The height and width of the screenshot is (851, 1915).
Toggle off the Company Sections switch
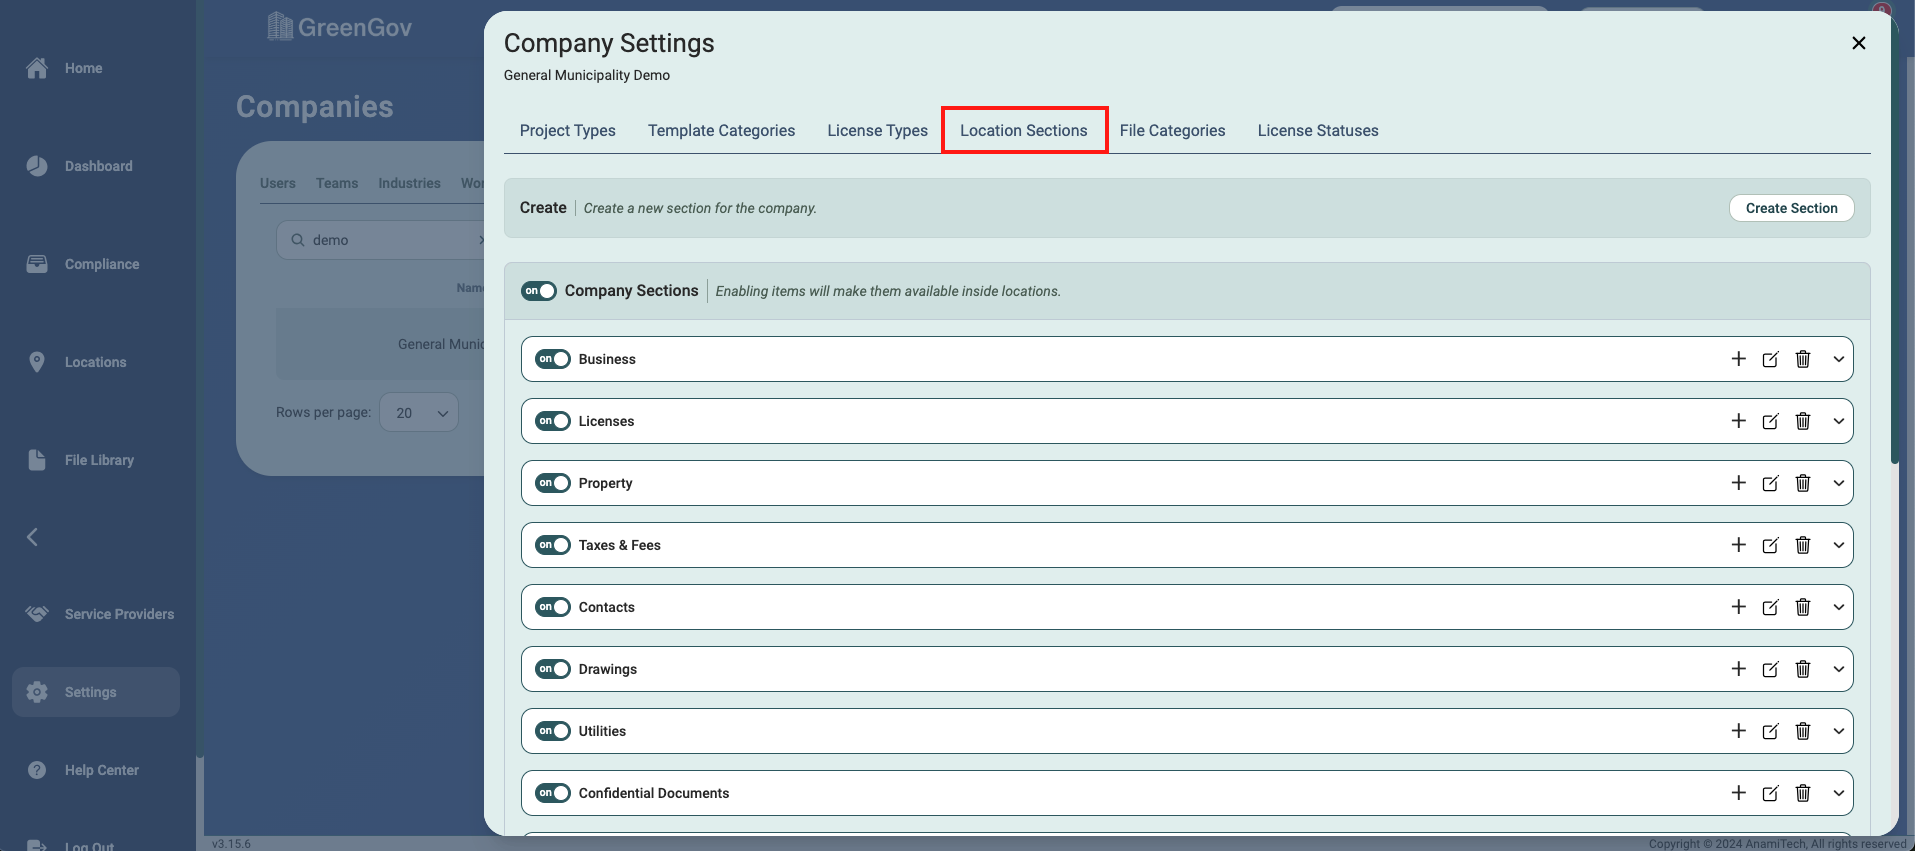point(539,291)
